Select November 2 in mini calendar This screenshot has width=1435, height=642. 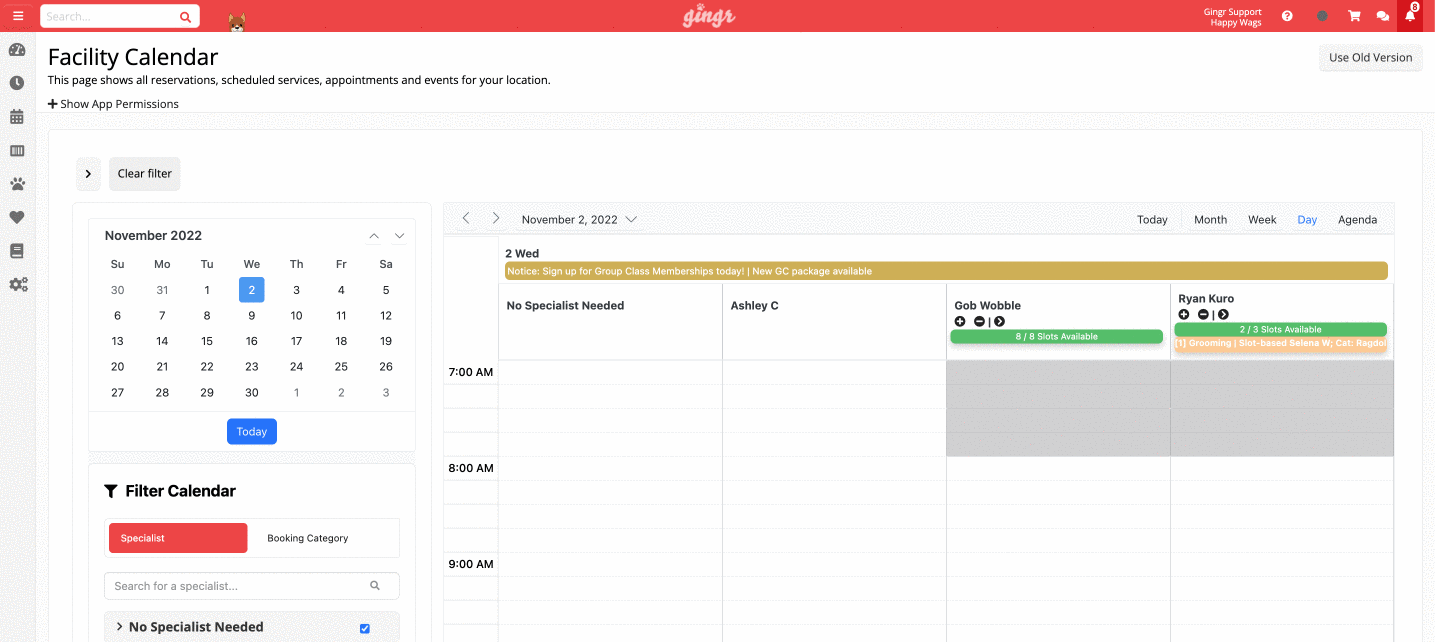coord(252,290)
